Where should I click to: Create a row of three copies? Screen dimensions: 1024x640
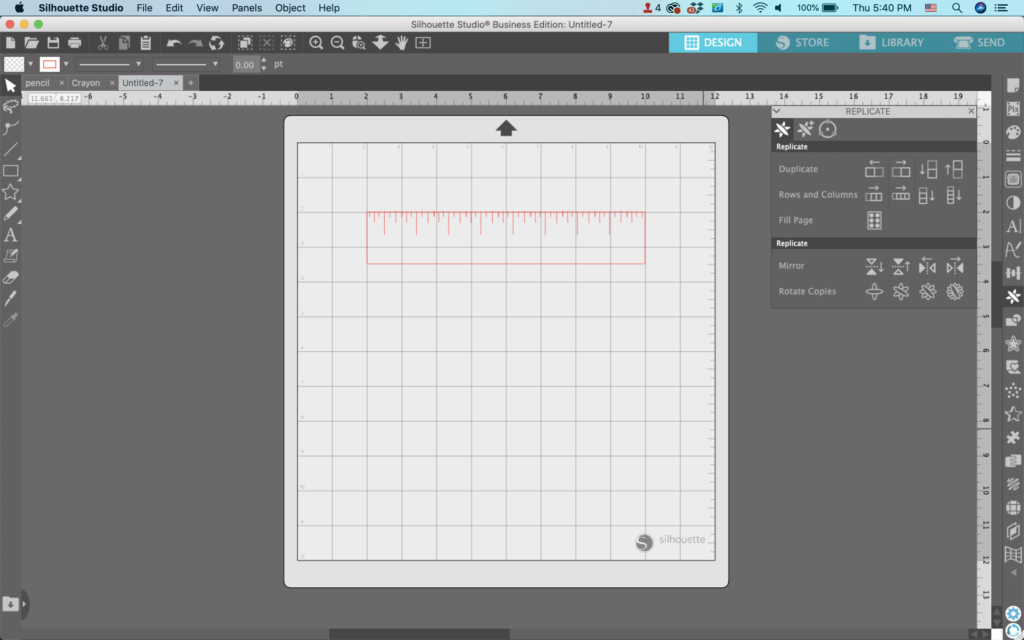[874, 195]
